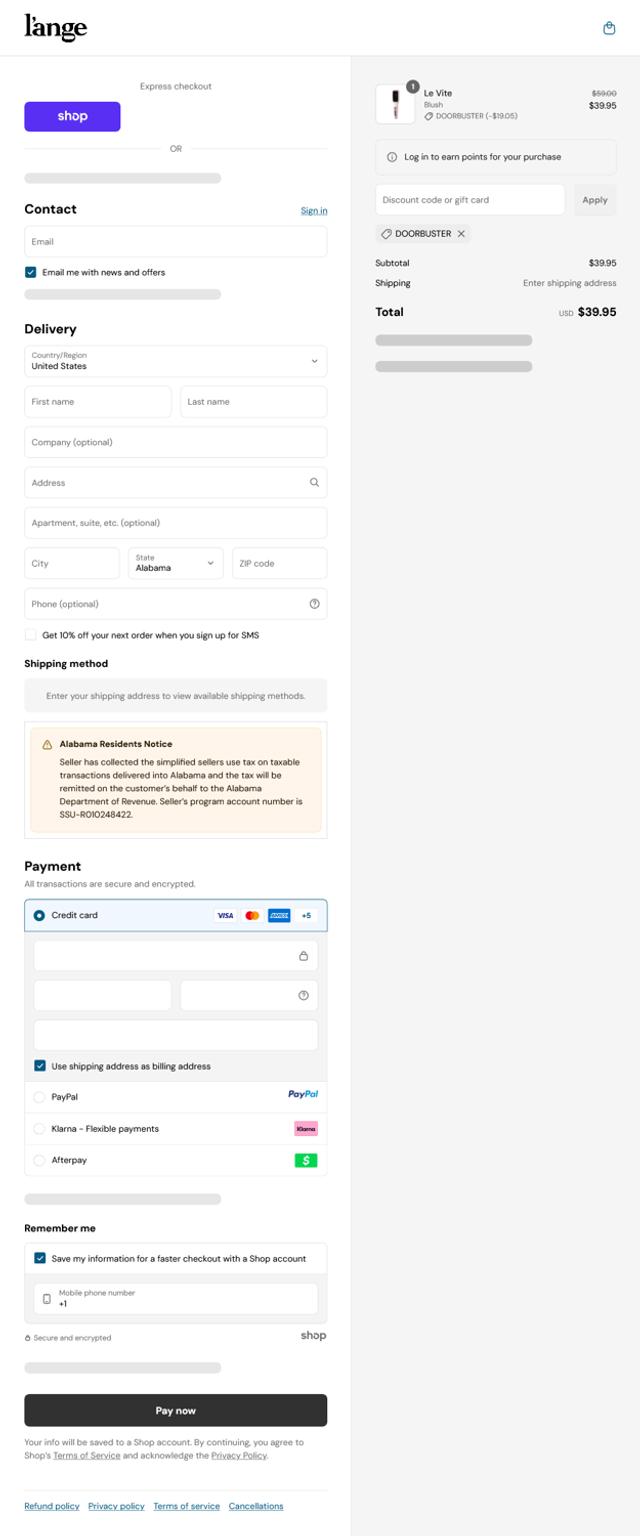
Task: Click the Mastercard icon
Action: 252,915
